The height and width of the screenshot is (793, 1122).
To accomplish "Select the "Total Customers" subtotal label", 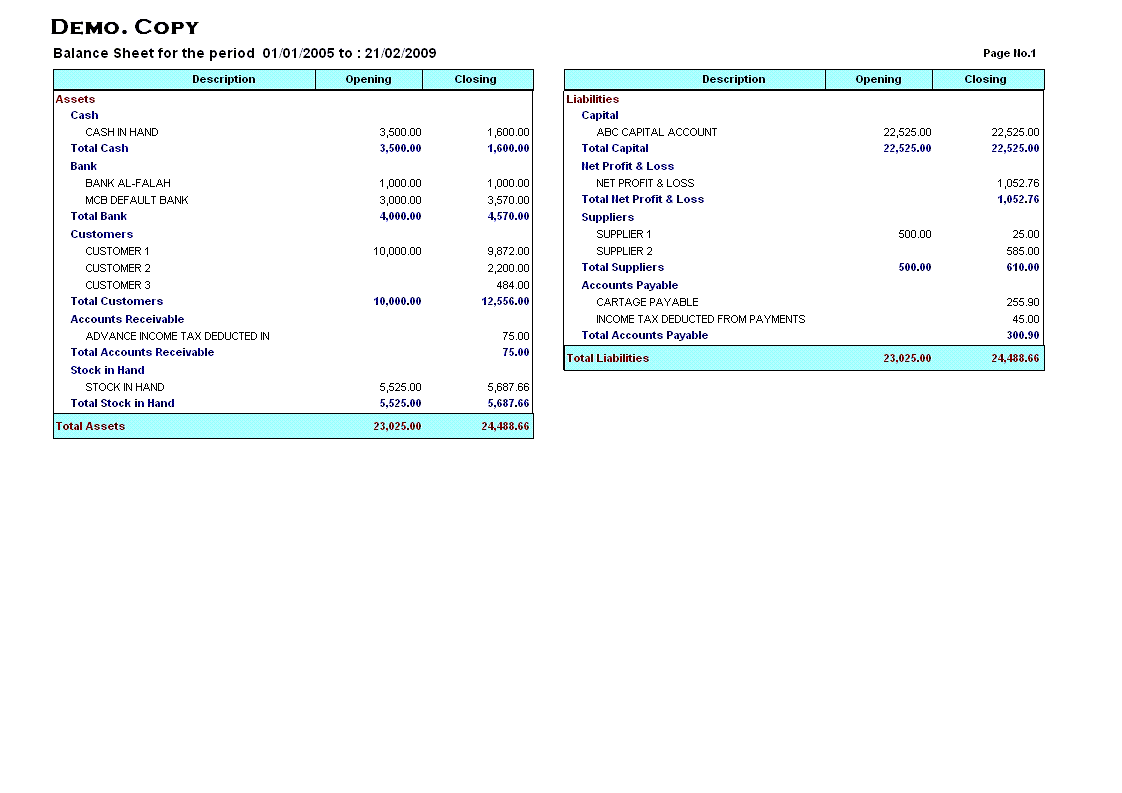I will tap(117, 301).
